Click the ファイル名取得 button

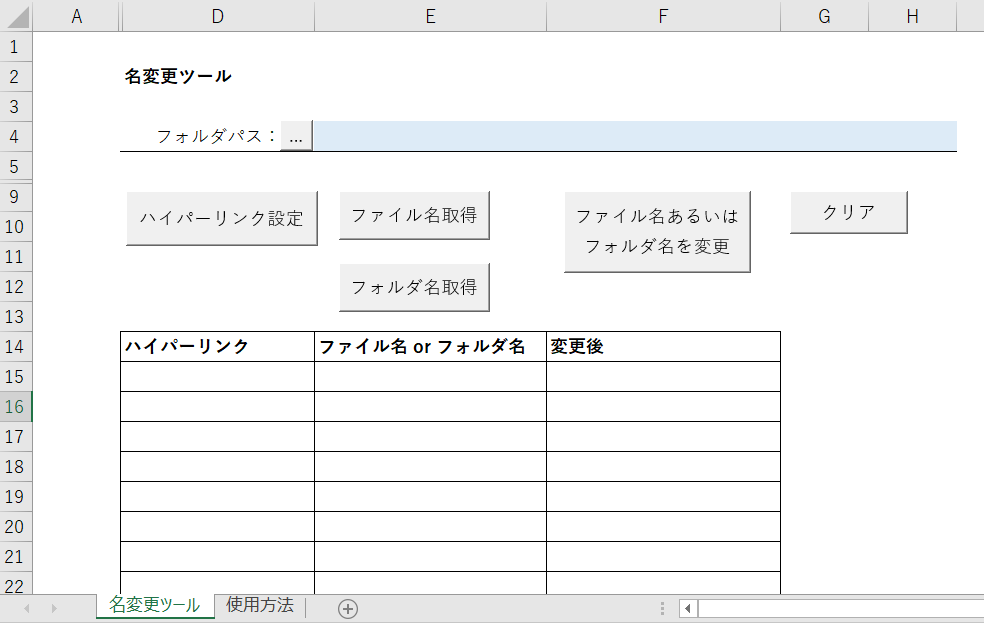414,215
